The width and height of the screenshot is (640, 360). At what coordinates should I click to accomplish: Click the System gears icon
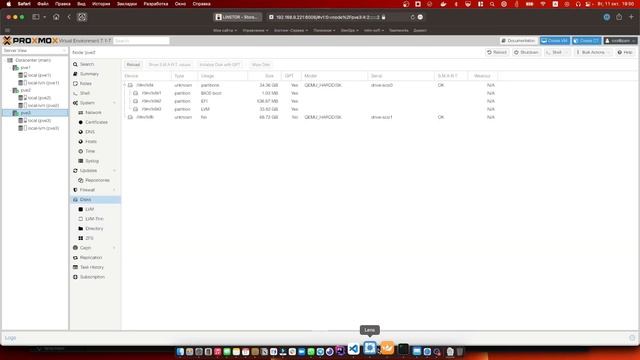pyautogui.click(x=75, y=103)
